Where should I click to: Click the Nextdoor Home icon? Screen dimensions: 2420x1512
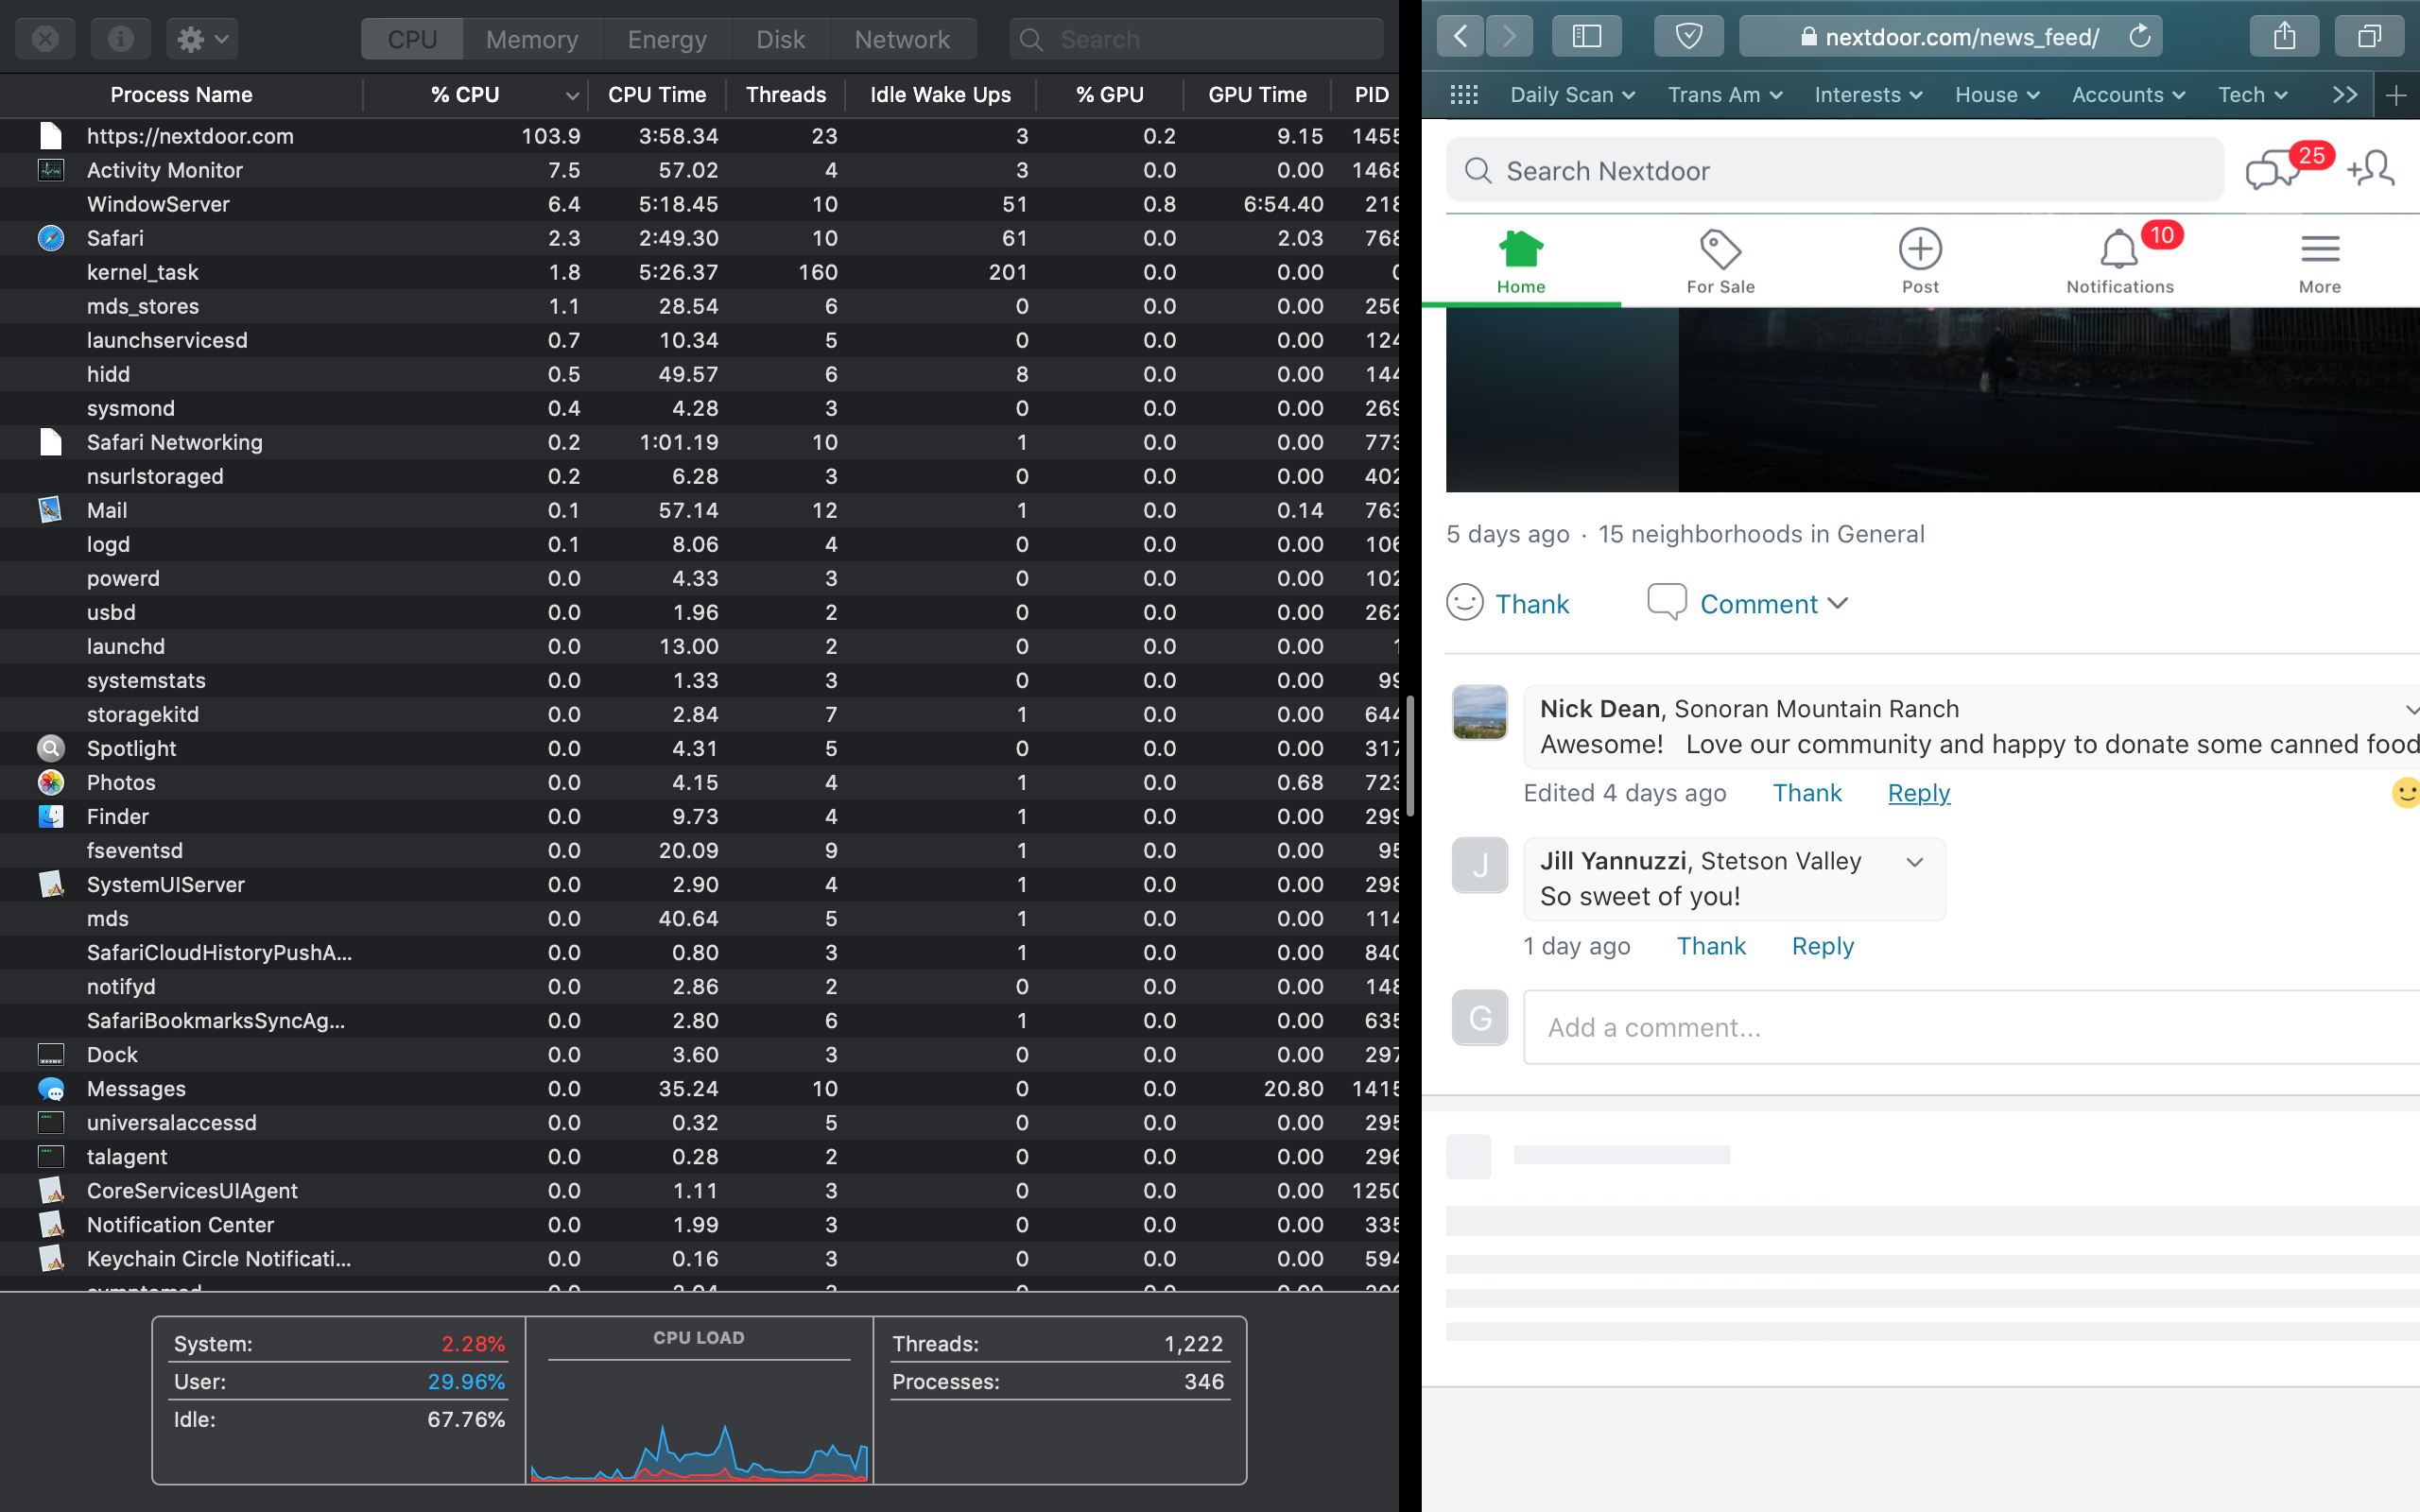pyautogui.click(x=1520, y=249)
